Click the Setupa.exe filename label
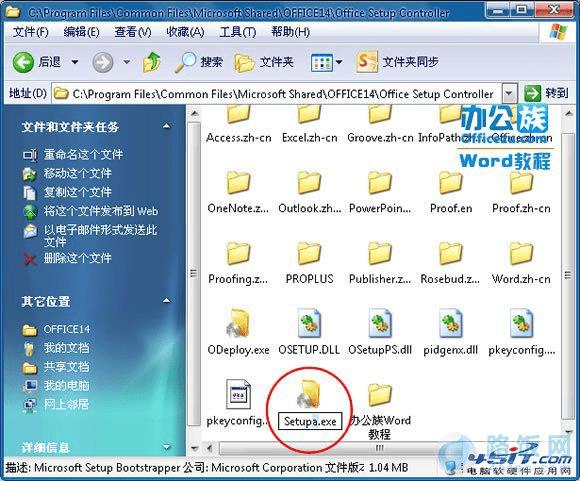The width and height of the screenshot is (580, 481). click(310, 421)
